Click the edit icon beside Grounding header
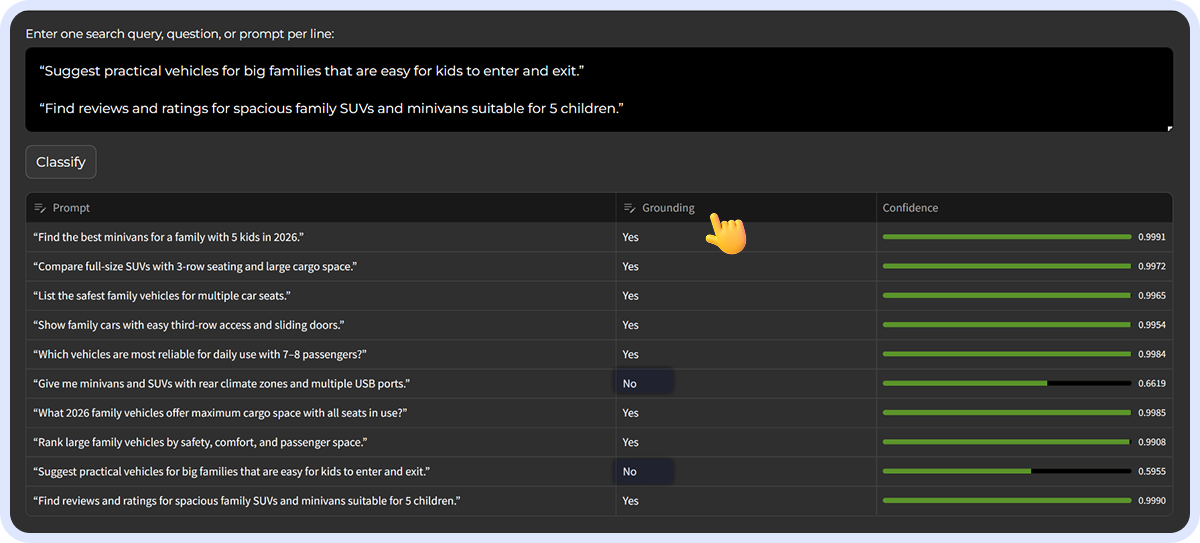The height and width of the screenshot is (543, 1200). point(630,208)
